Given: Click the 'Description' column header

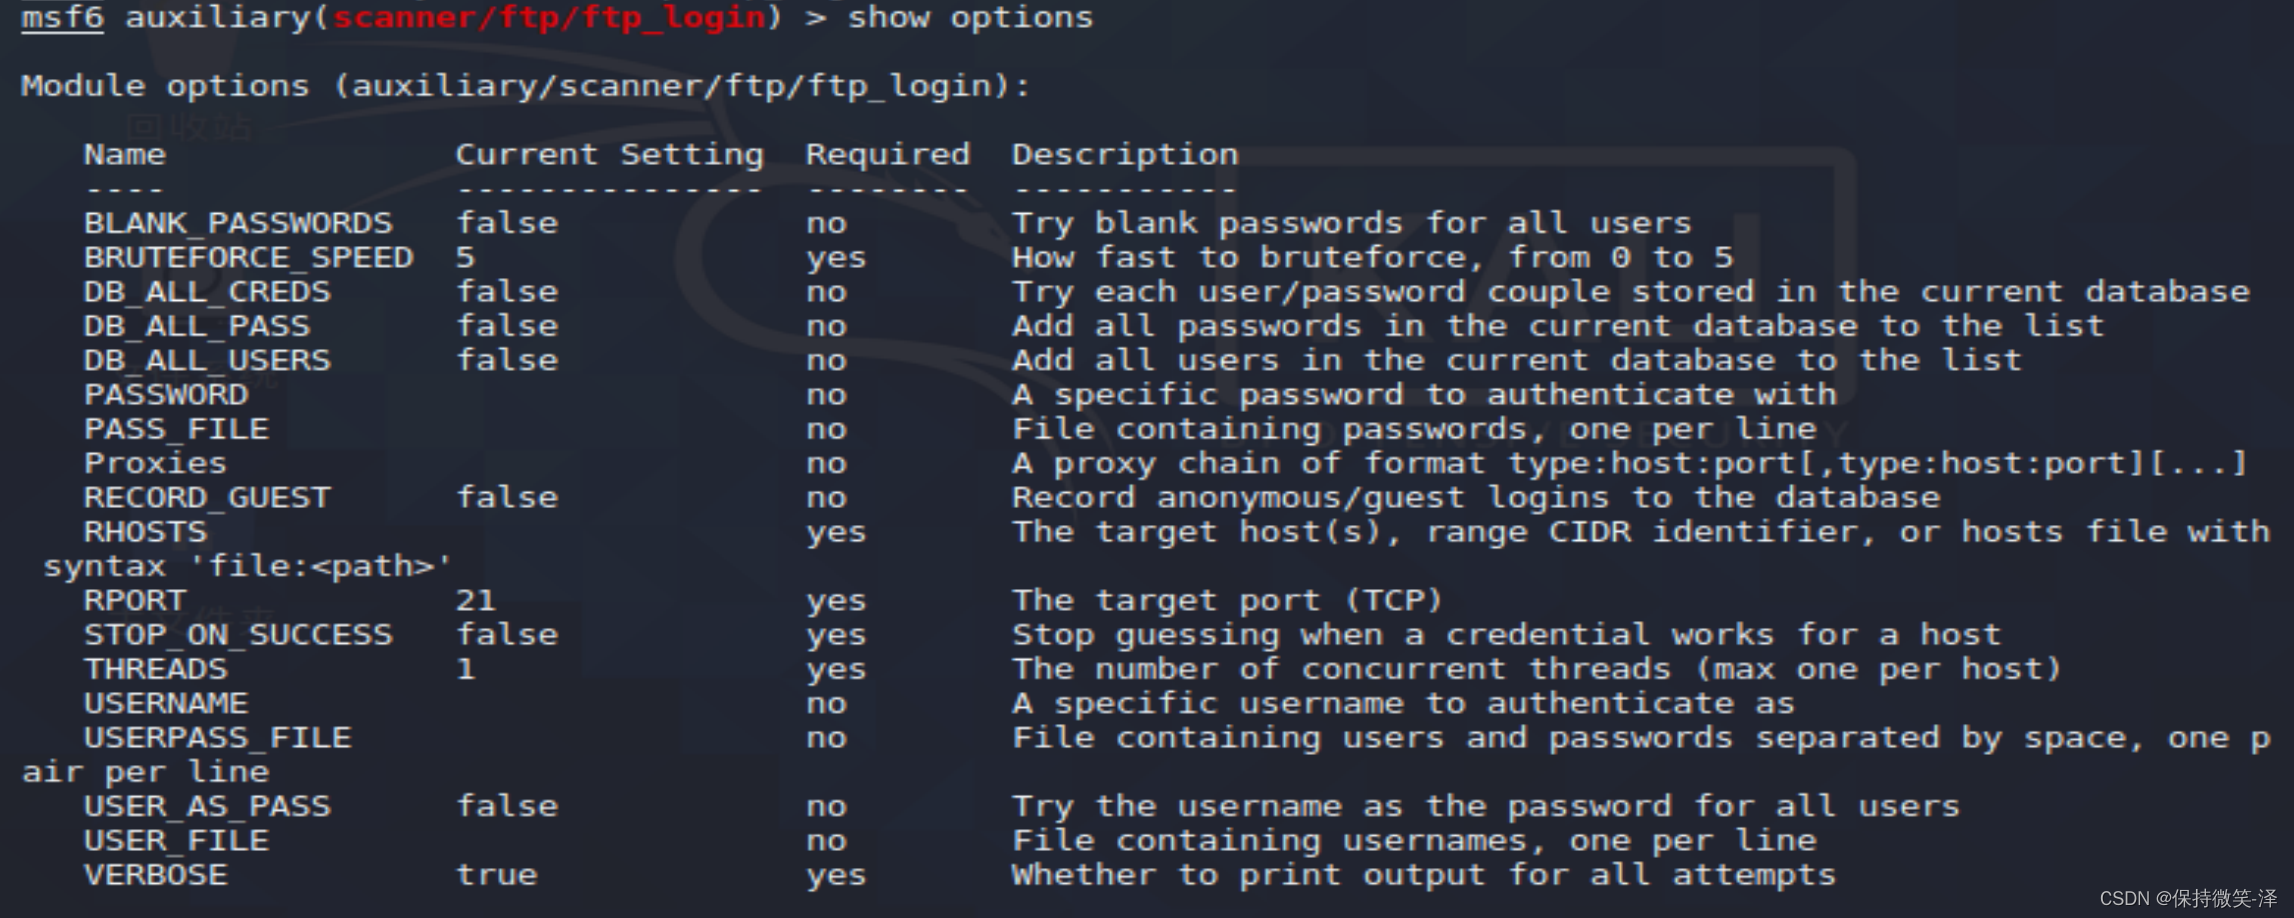Looking at the screenshot, I should pyautogui.click(x=1124, y=155).
